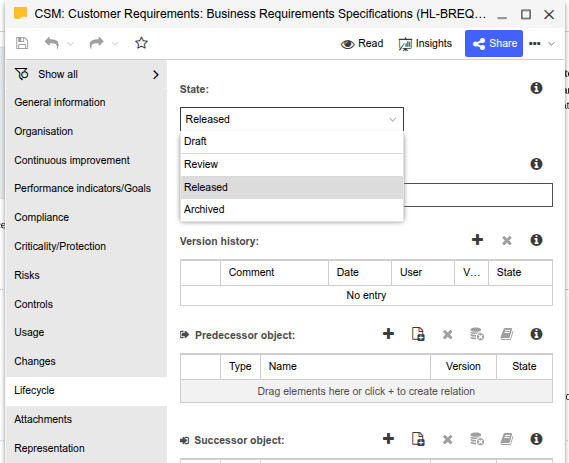Open Continuous improvement section

(x=86, y=160)
